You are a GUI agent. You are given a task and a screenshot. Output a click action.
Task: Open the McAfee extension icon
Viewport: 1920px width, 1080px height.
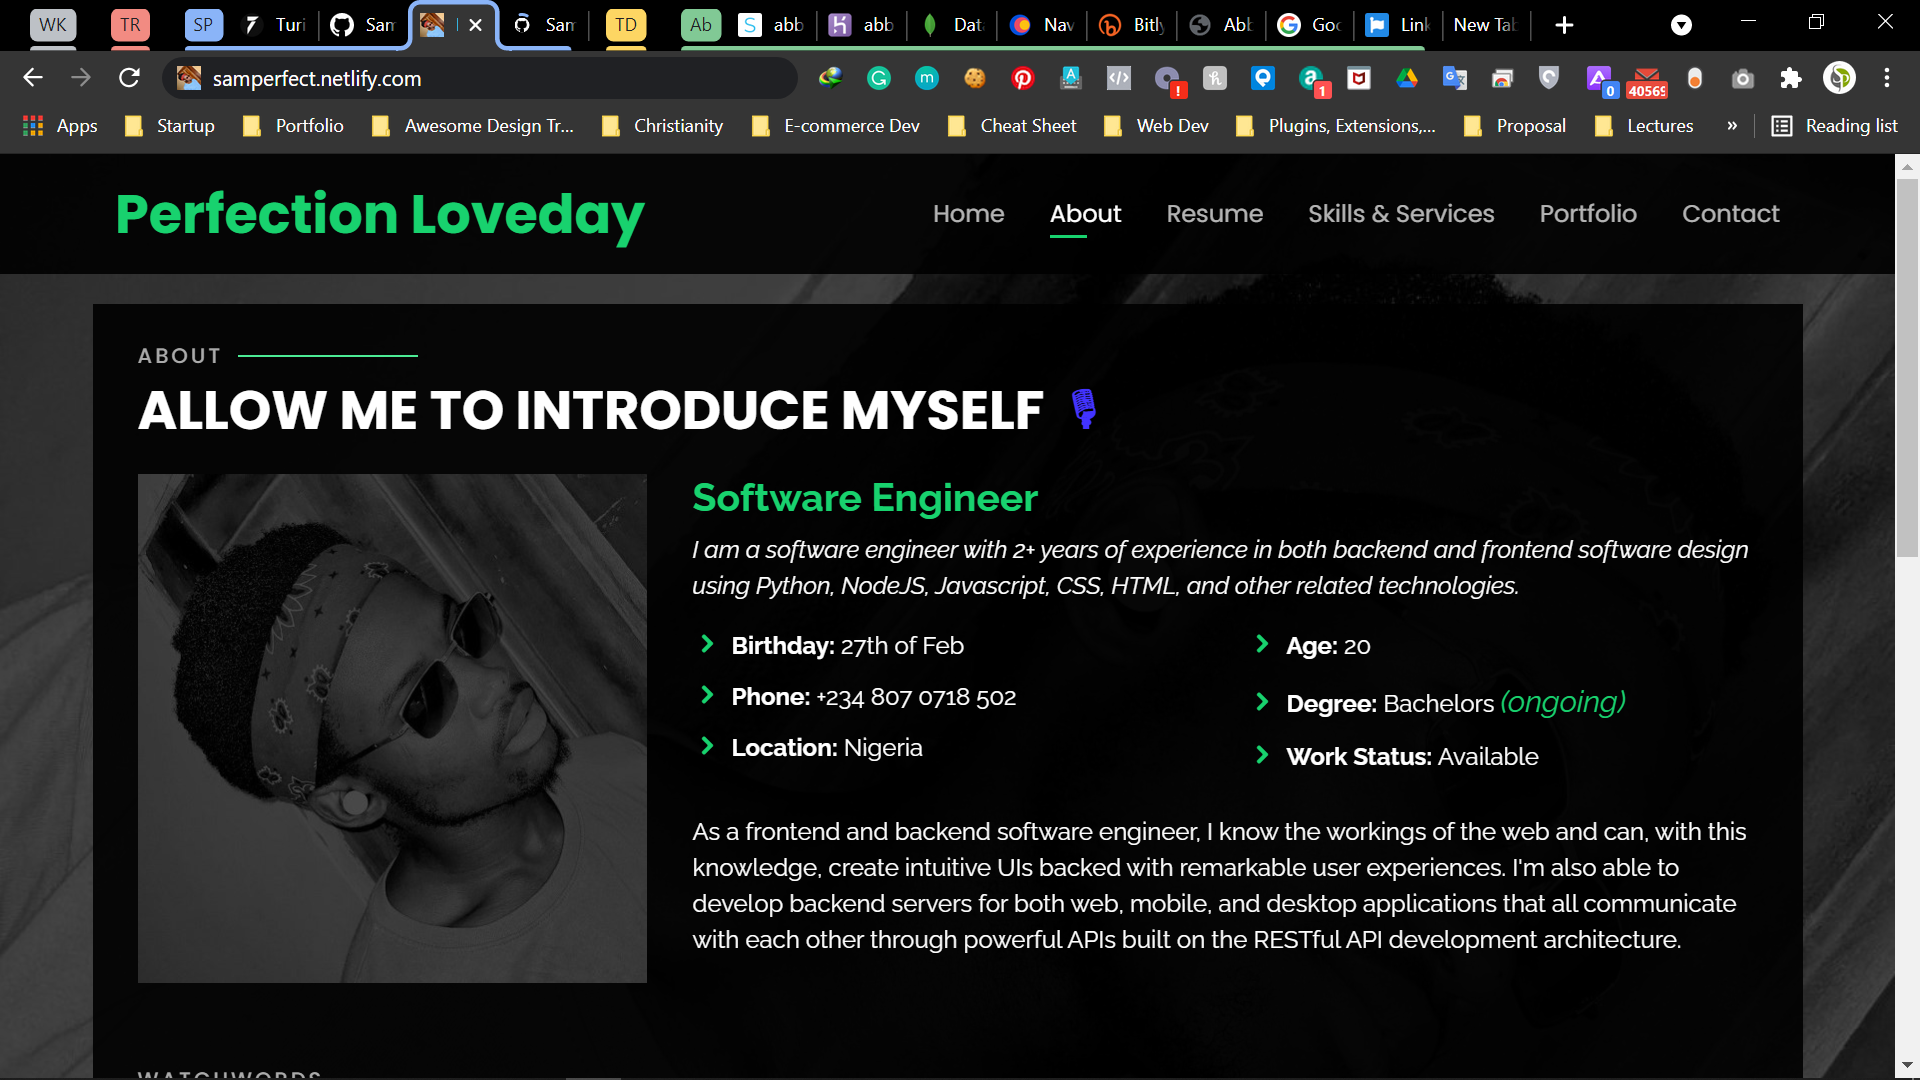(x=1359, y=78)
